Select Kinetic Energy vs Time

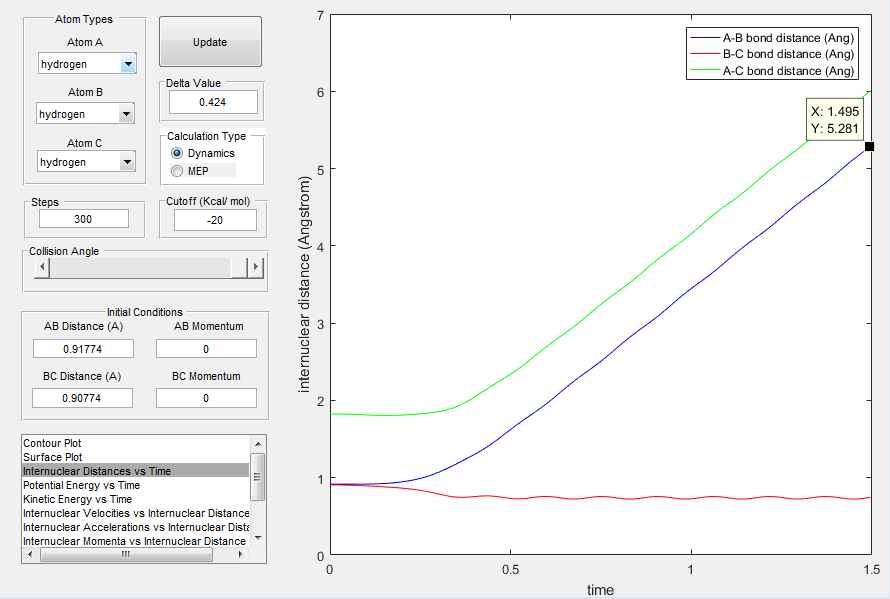click(77, 499)
